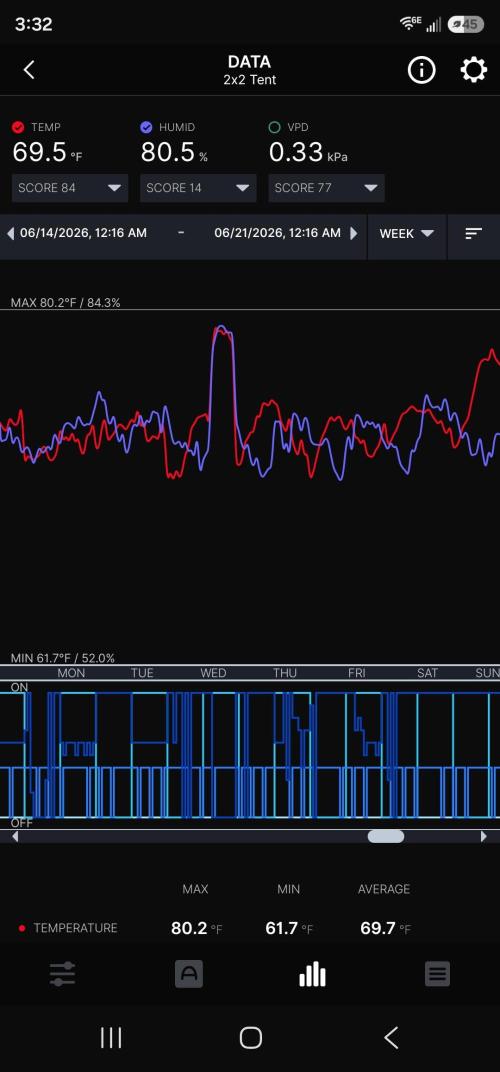Tap the MIN 61.7°F / 52.0% label
This screenshot has width=500, height=1072.
click(x=63, y=658)
